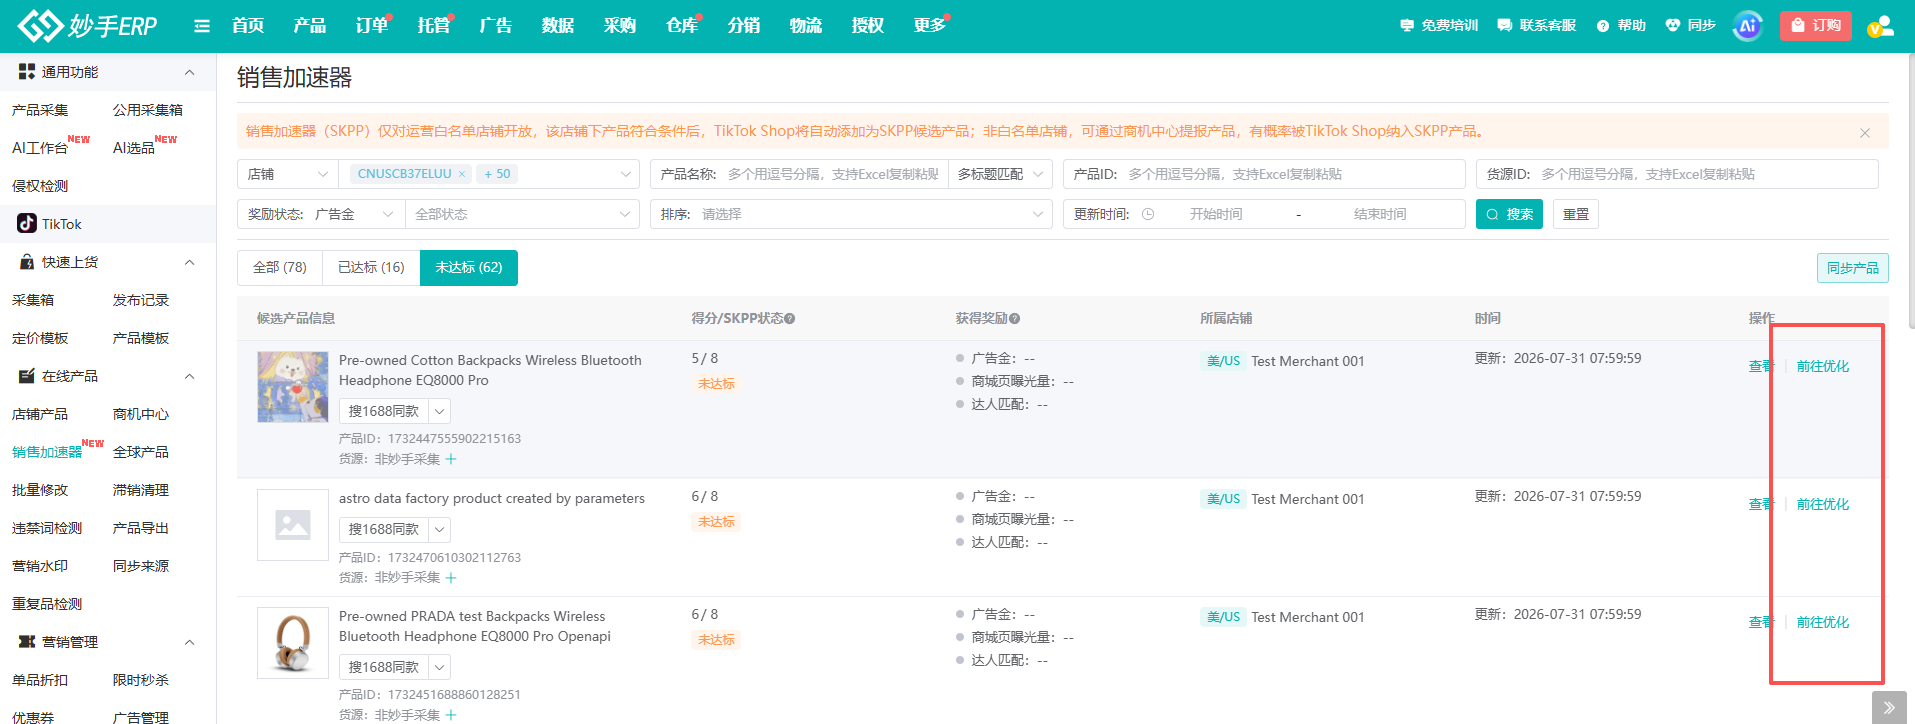The image size is (1915, 724).
Task: Click 前往优化 for Cotton Backpacks product
Action: 1823,366
